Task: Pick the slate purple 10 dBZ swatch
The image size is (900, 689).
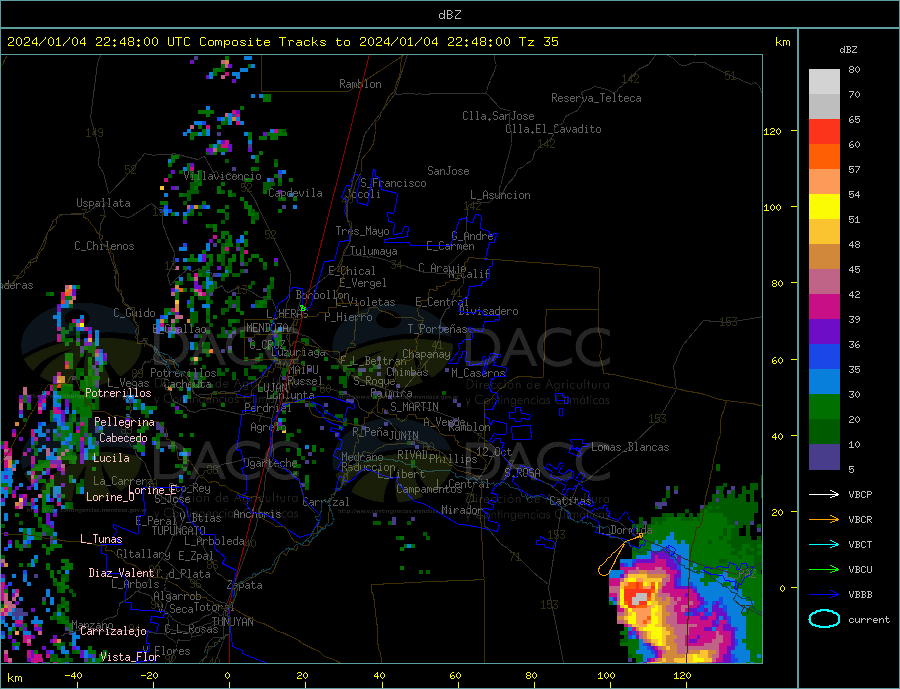Action: [x=824, y=456]
